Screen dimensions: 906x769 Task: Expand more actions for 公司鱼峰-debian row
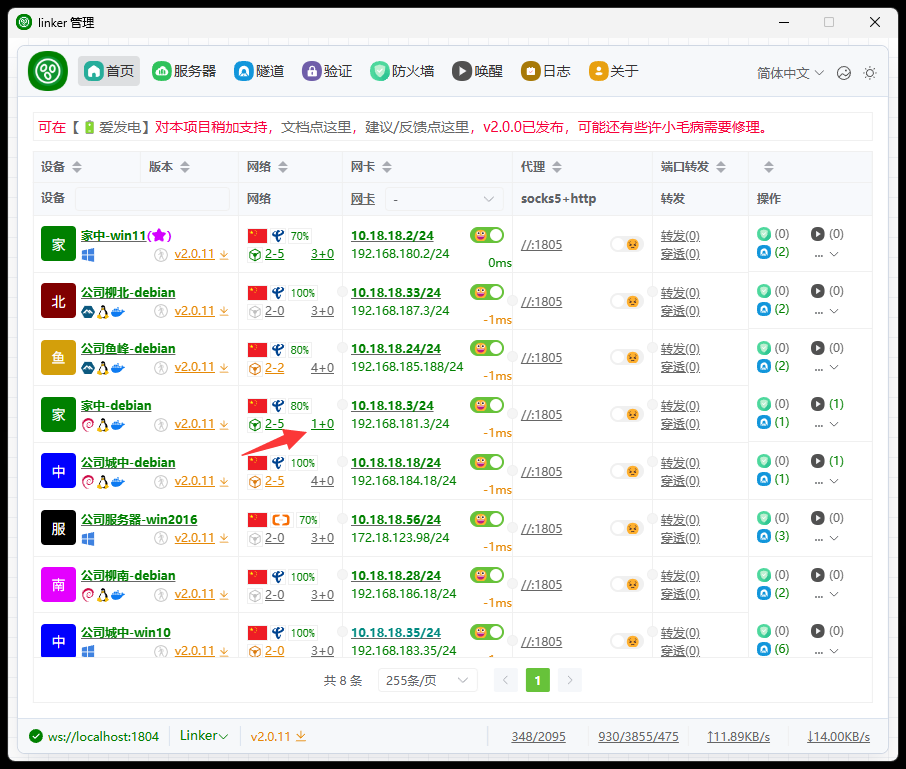tap(826, 367)
